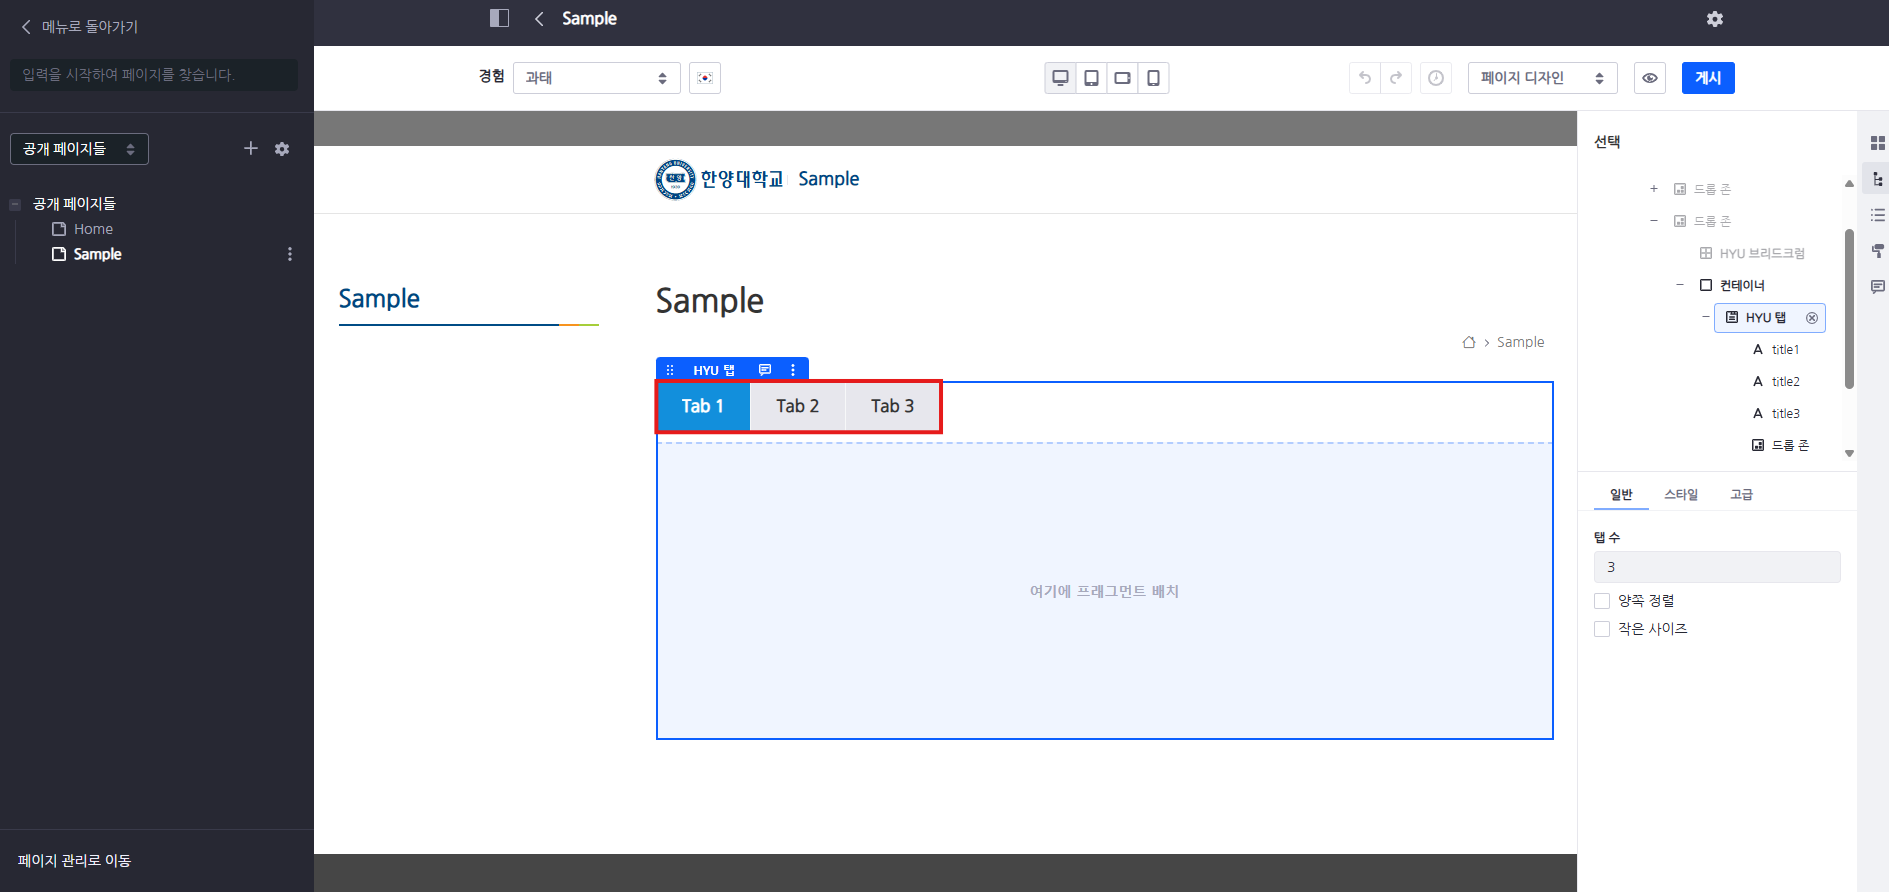Click the 탭 수 input field

tap(1716, 567)
